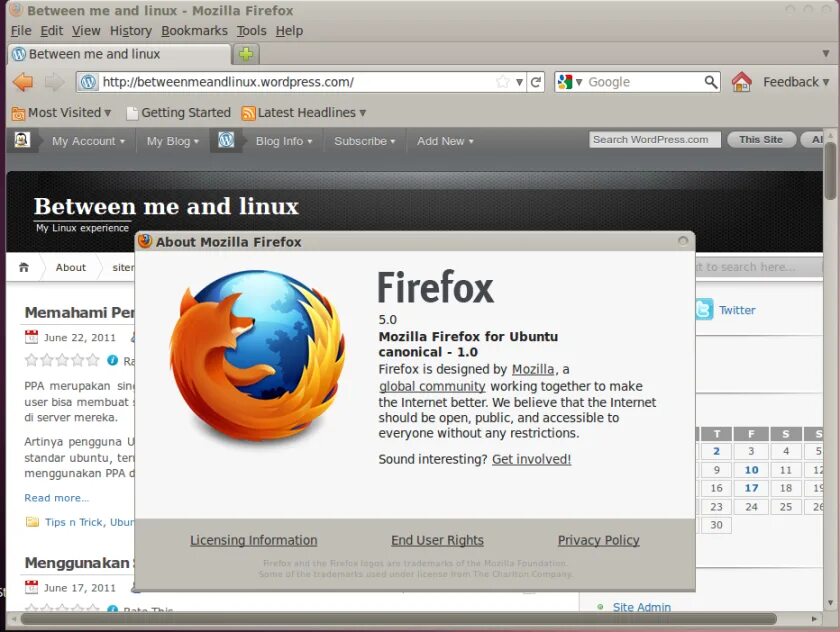
Task: Open the About page navigation tab
Action: coord(71,267)
